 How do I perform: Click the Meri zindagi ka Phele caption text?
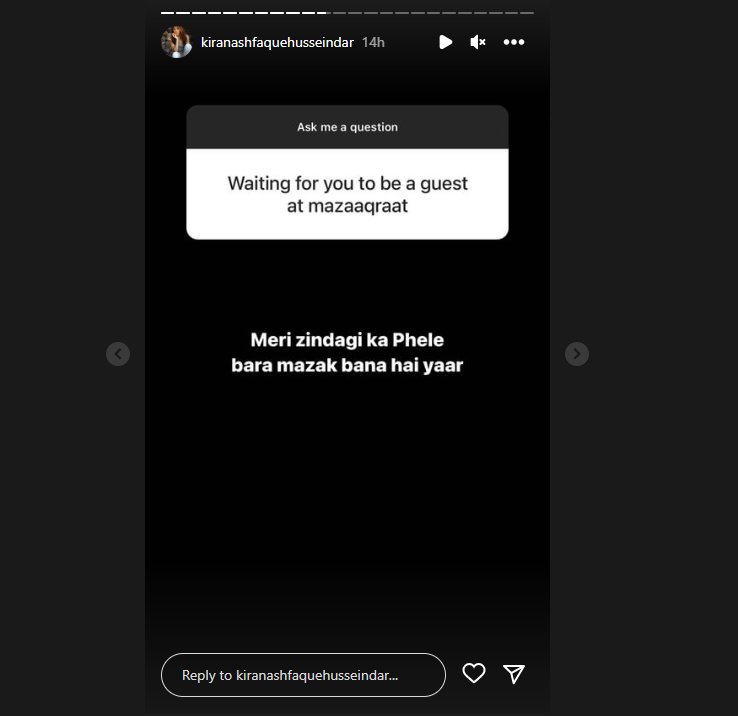pos(347,340)
